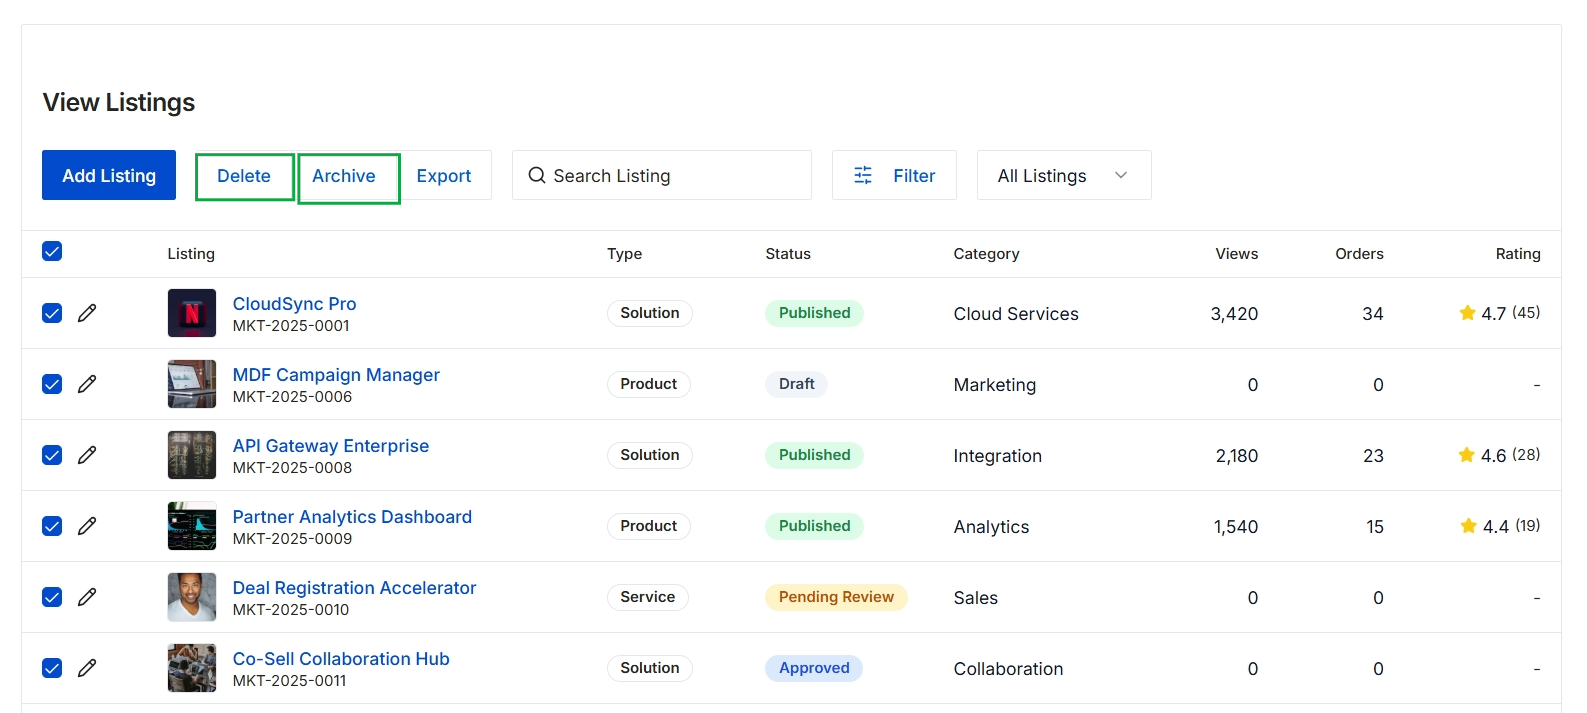Screen dimensions: 1587x713
Task: Click the Service type badge
Action: (x=647, y=597)
